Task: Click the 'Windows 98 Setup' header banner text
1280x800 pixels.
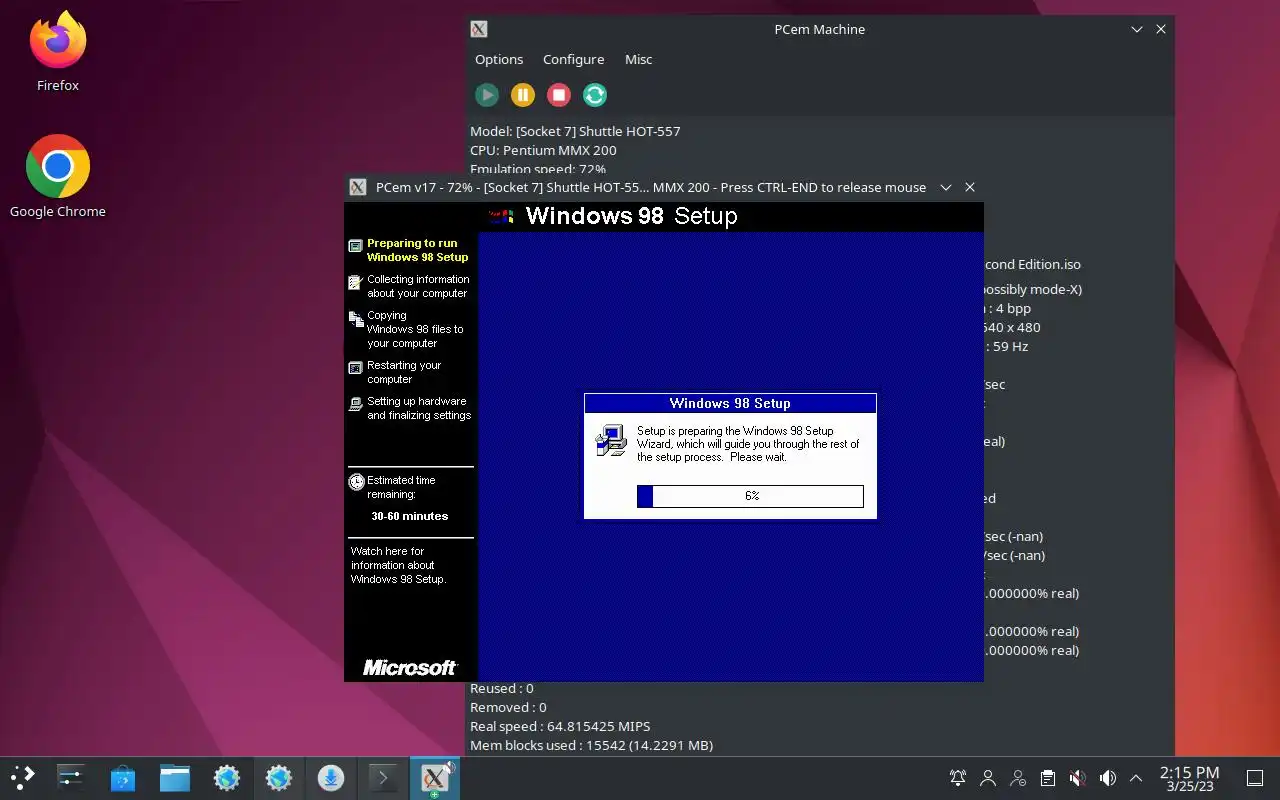Action: [631, 215]
